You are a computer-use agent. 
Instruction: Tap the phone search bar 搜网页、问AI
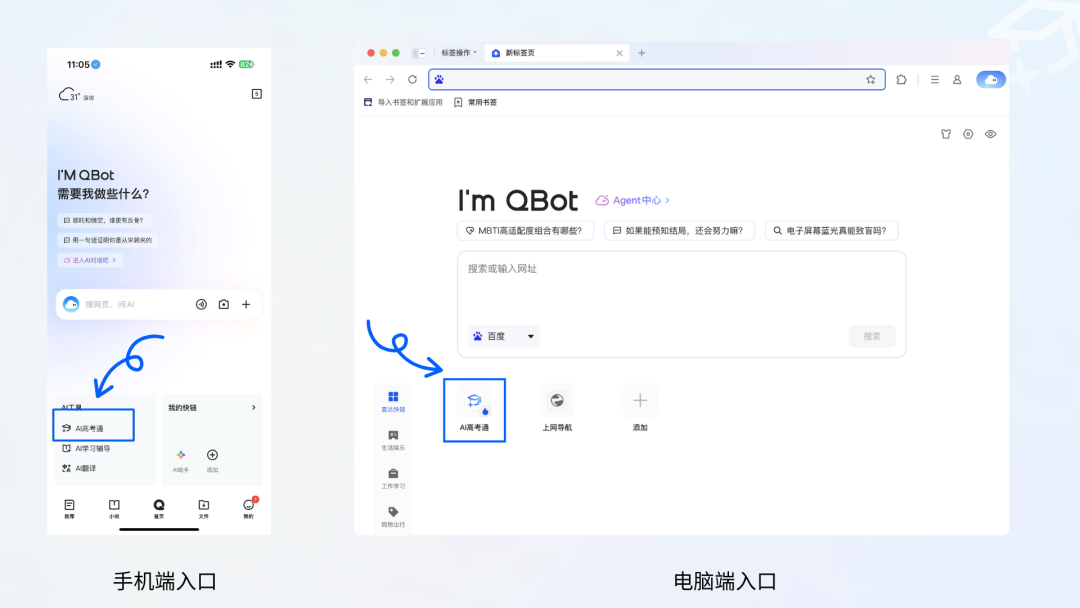(158, 304)
